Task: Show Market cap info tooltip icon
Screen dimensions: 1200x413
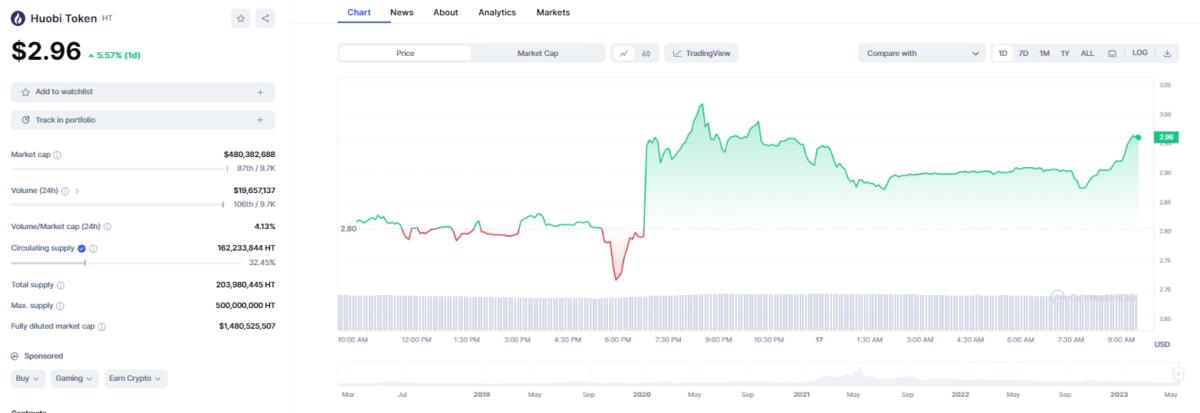Action: [x=57, y=155]
